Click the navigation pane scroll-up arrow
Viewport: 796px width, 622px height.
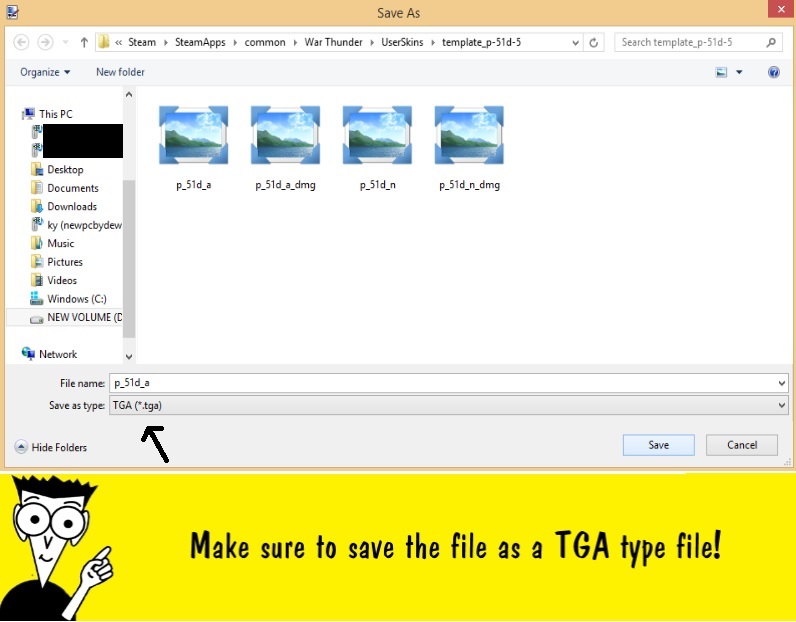(x=129, y=94)
